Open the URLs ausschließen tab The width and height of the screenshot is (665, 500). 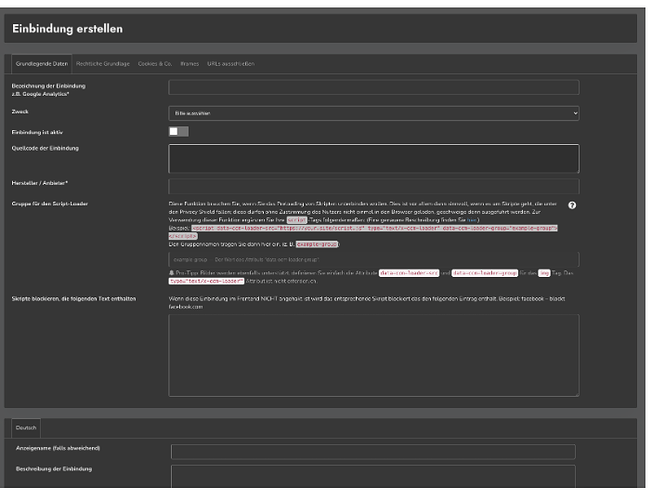click(231, 64)
